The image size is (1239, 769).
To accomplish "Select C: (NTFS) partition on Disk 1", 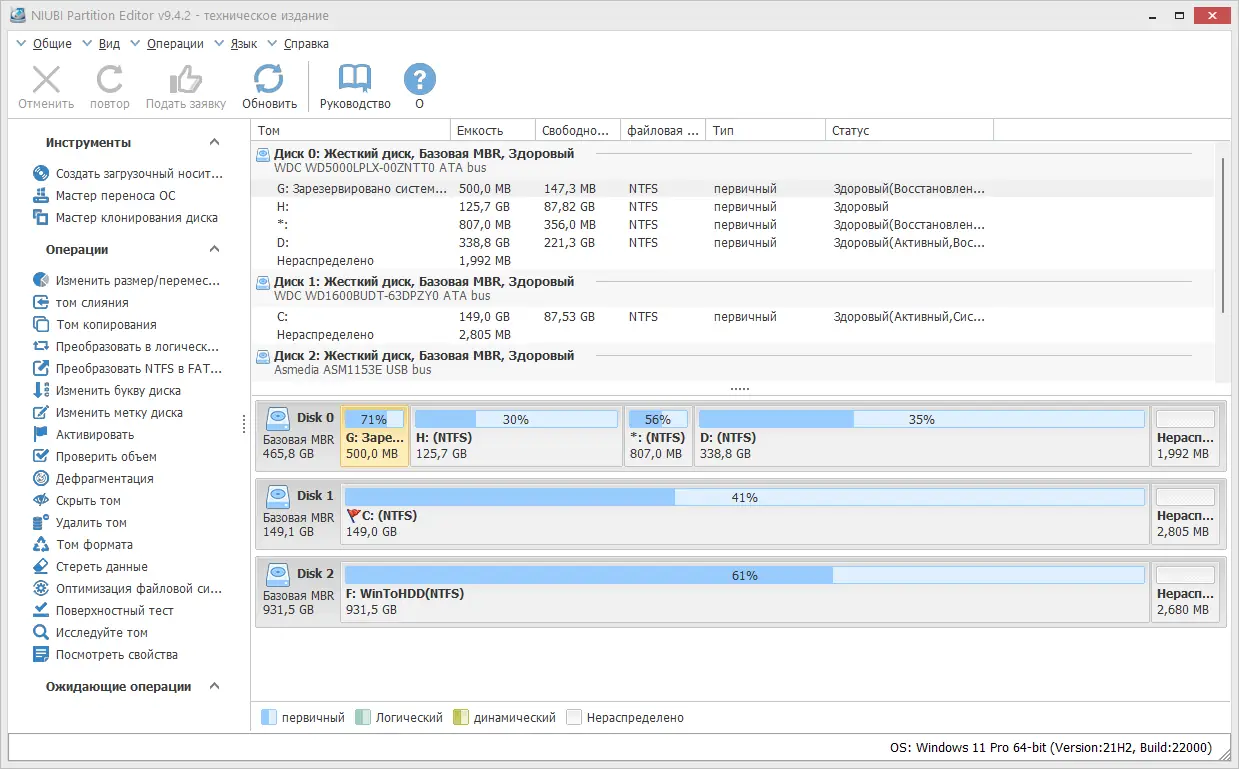I will click(745, 514).
